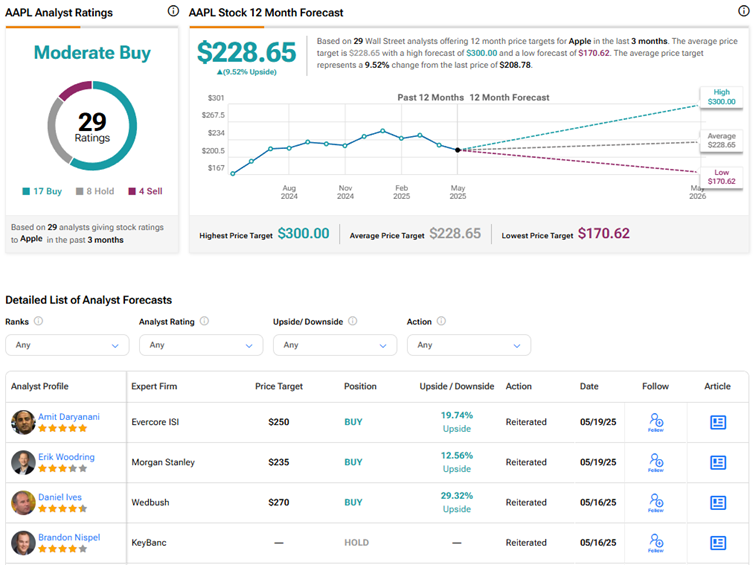Open the Action filter dropdown
This screenshot has width=753, height=565.
coord(469,345)
